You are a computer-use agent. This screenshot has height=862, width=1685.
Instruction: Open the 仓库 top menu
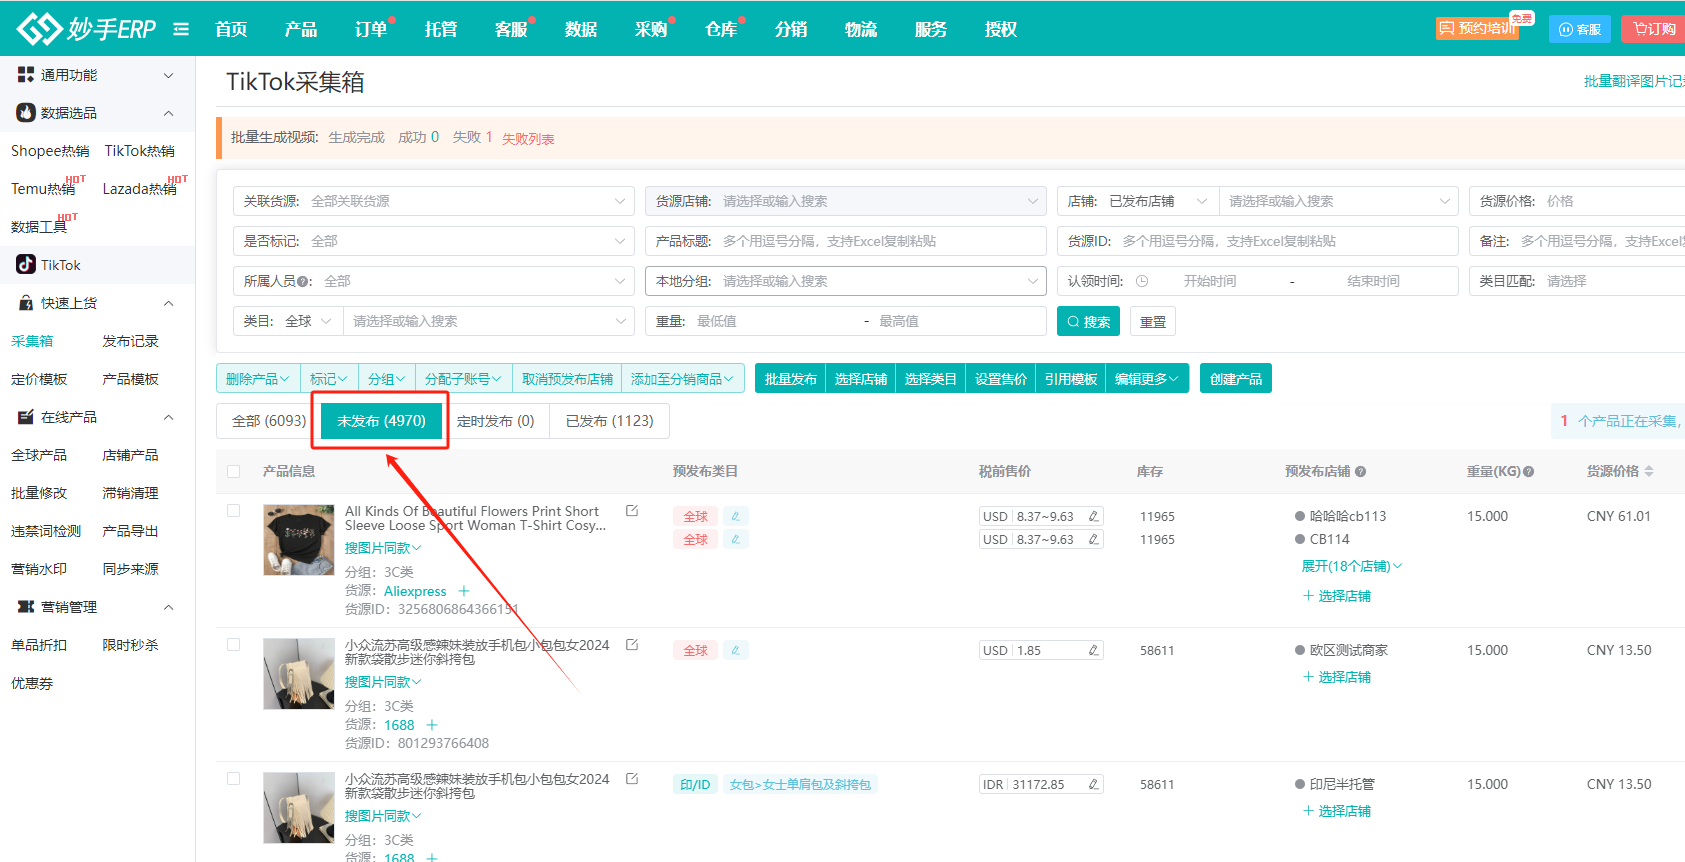pos(721,29)
